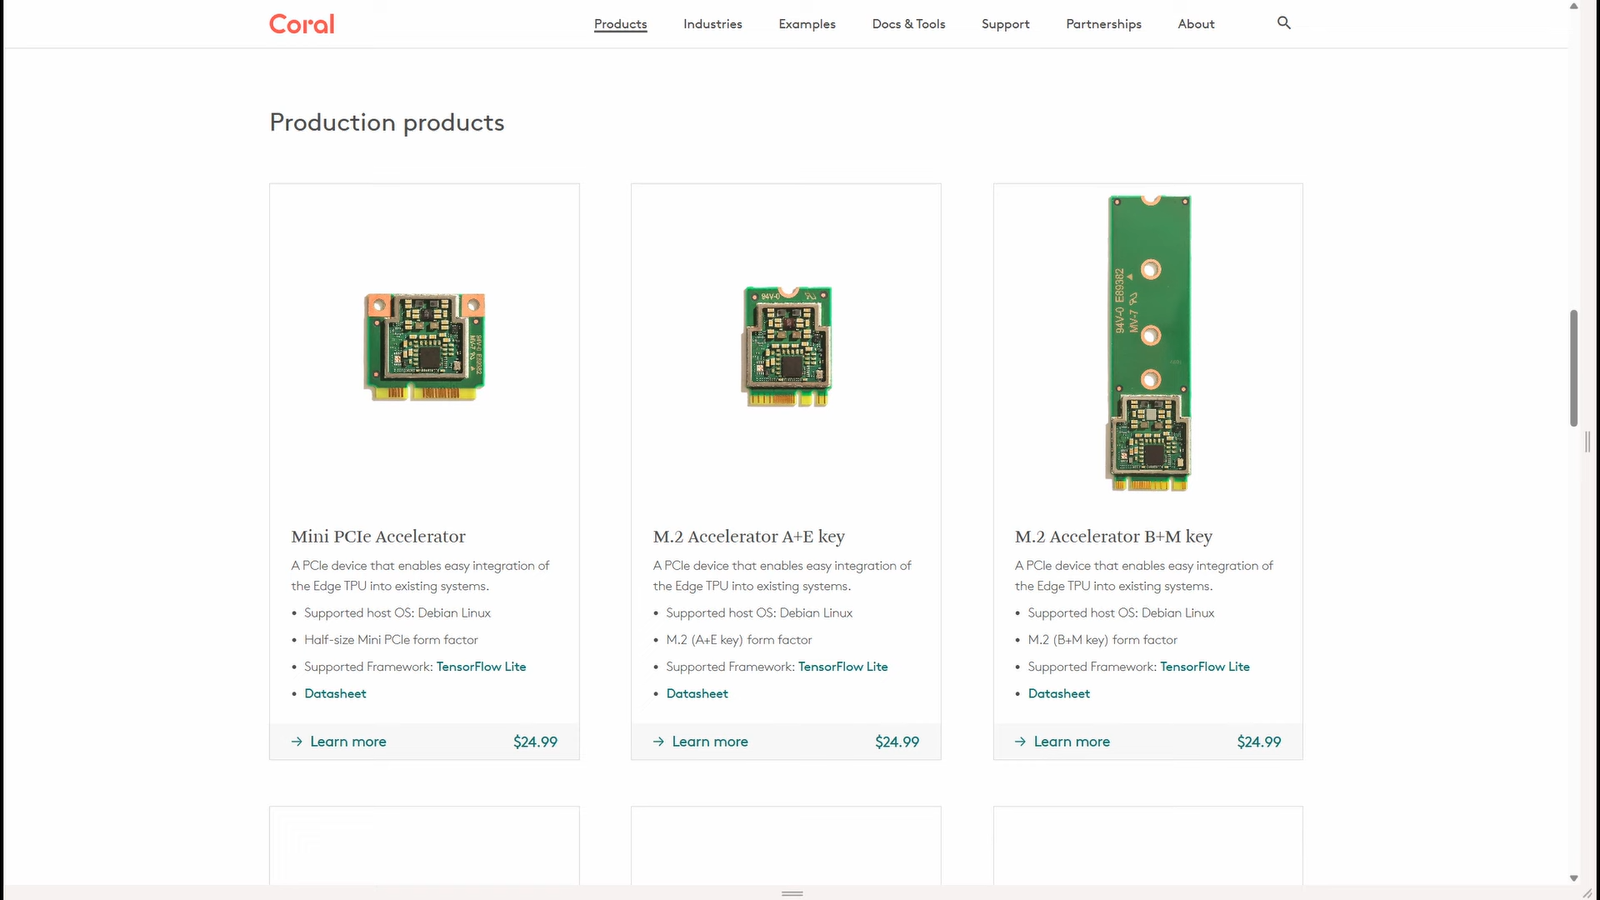Click the scroll up arrow on scrollbar
The width and height of the screenshot is (1600, 900).
click(1573, 6)
